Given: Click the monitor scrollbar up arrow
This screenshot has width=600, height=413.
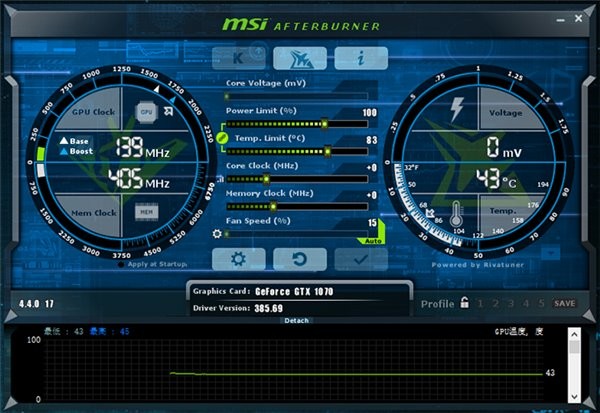Looking at the screenshot, I should pos(574,334).
